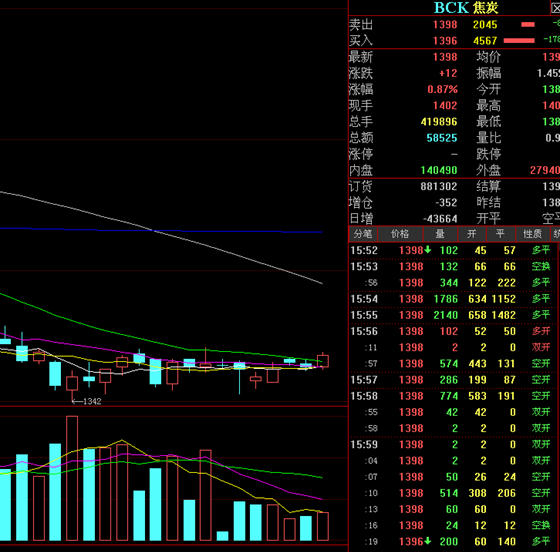Select the tick row with volume 344

click(x=453, y=283)
